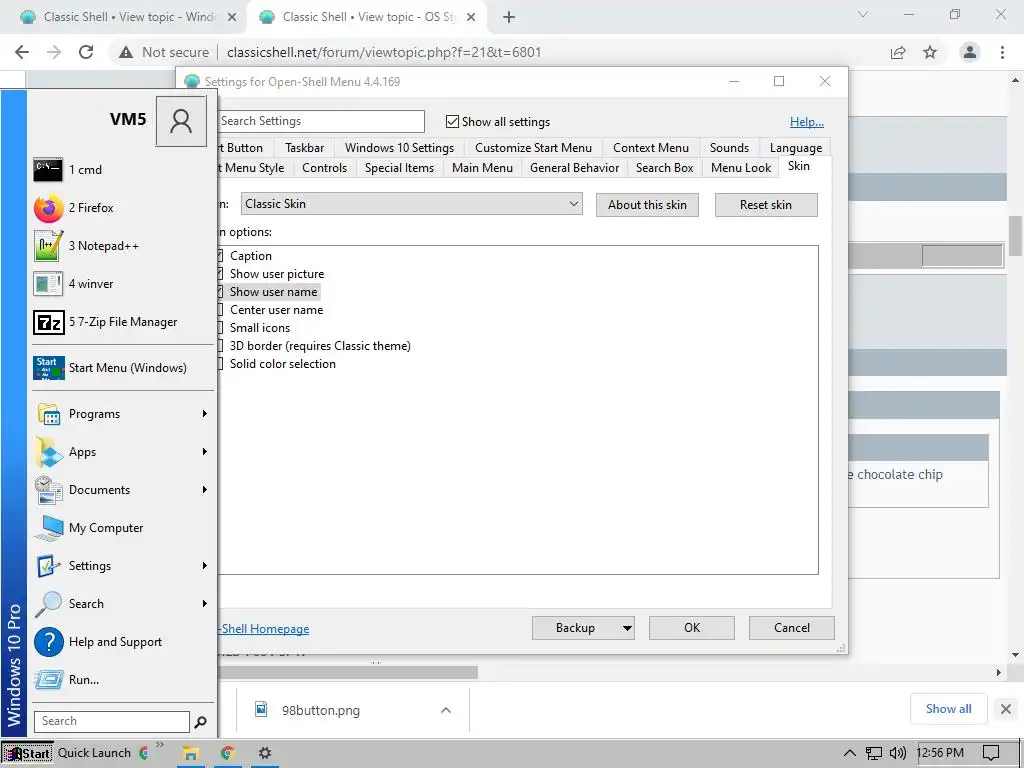Show hidden system tray icons
This screenshot has width=1024, height=768.
(849, 753)
